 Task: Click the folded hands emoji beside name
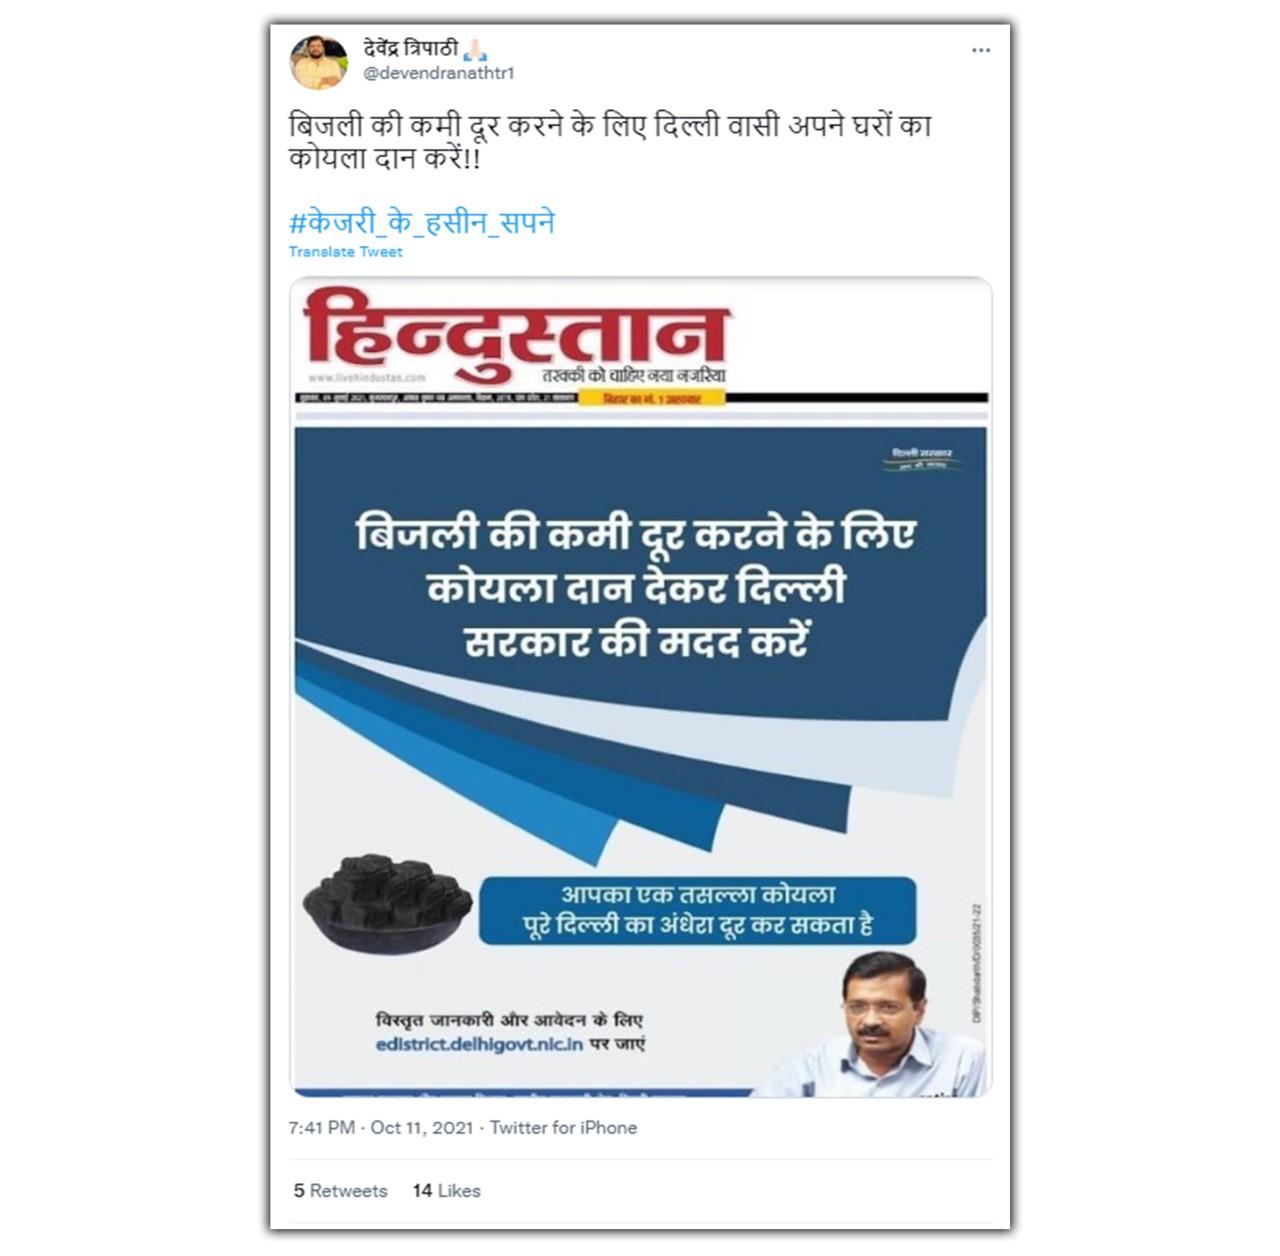[x=474, y=48]
